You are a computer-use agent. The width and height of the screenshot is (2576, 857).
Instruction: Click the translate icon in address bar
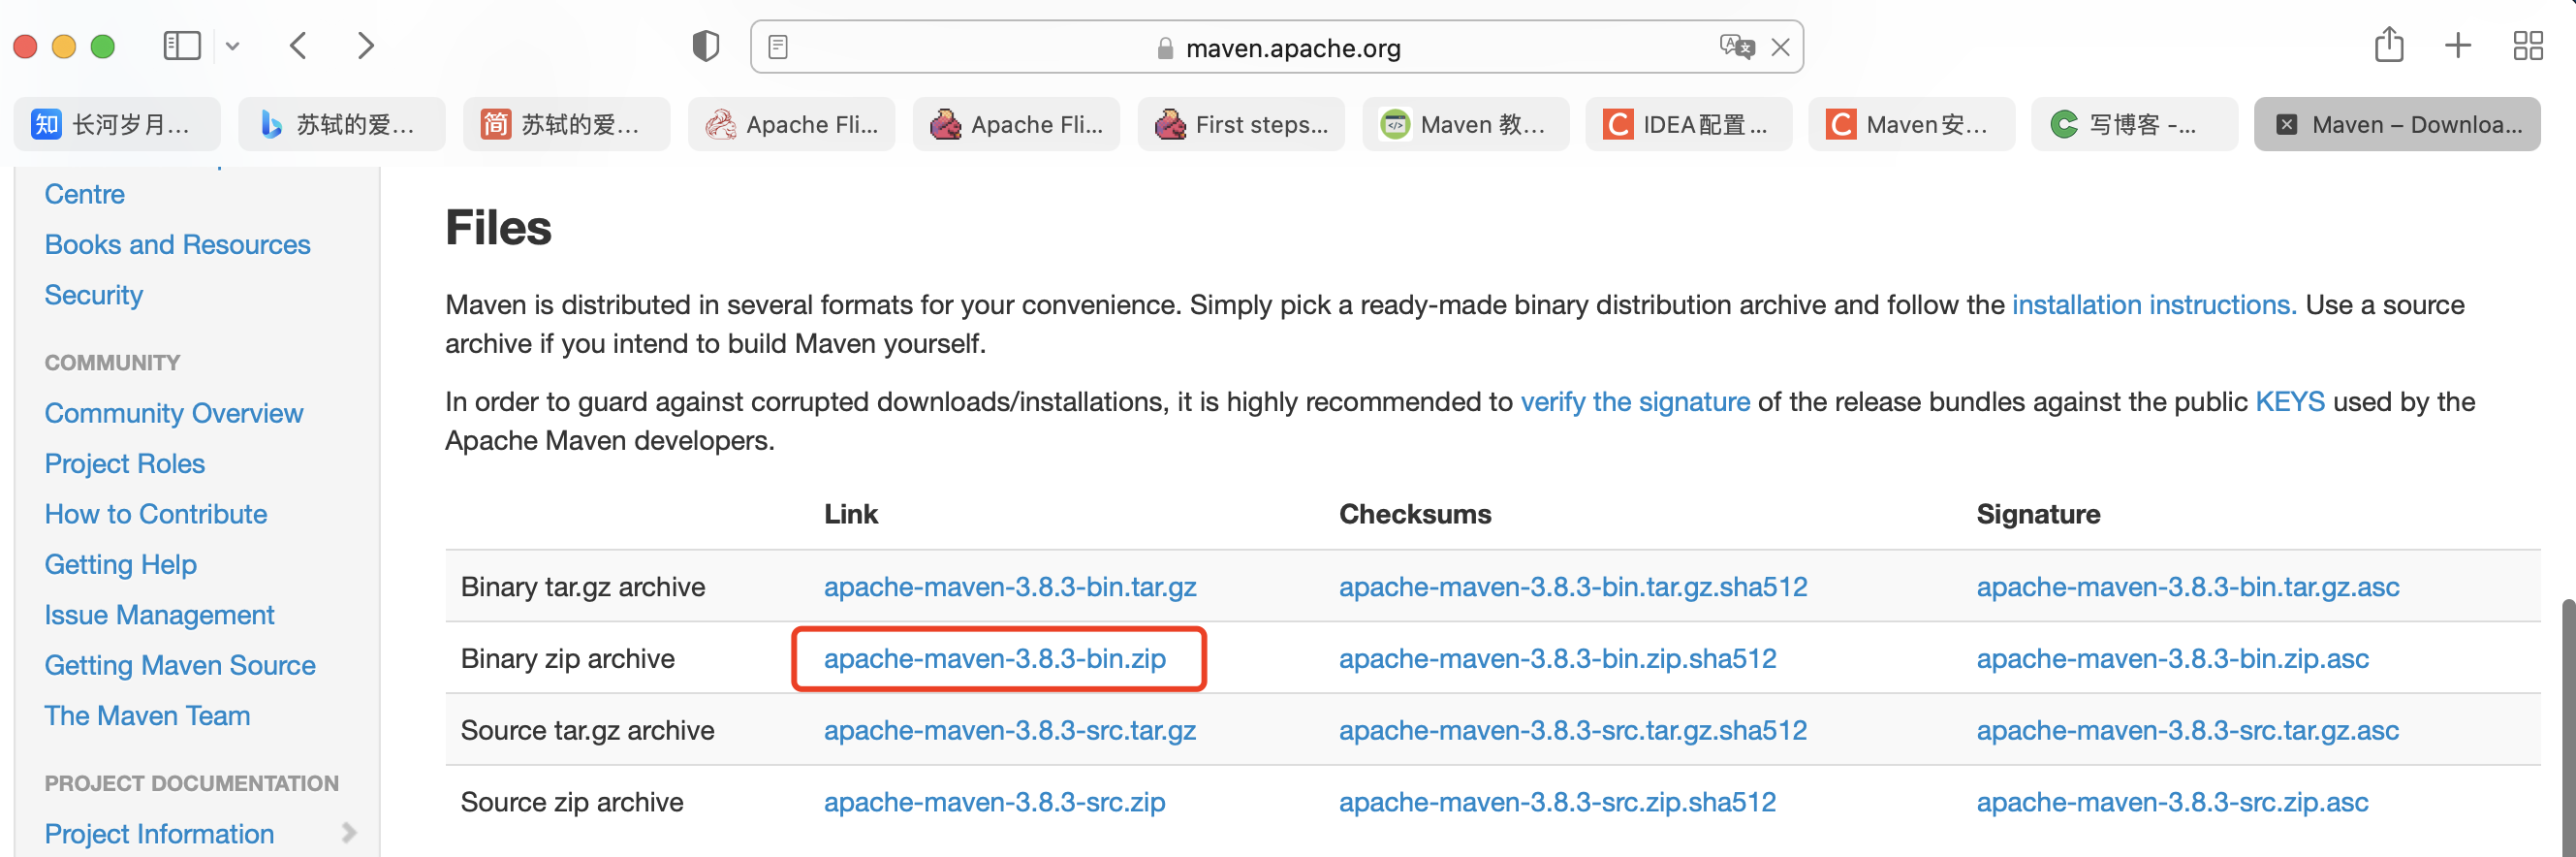click(x=1736, y=47)
